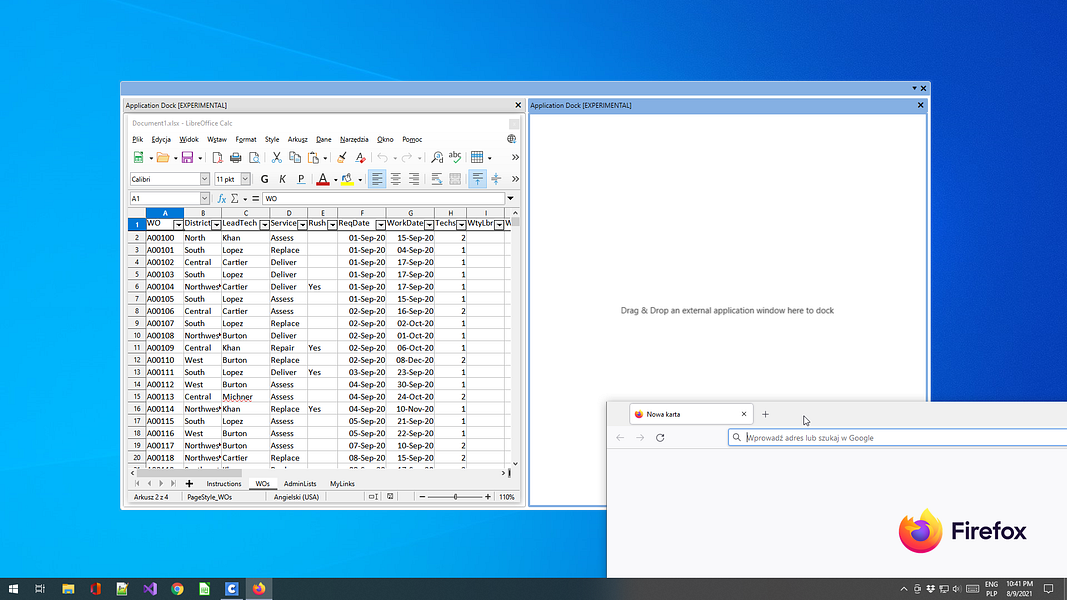Screen dimensions: 1067x600
Task: Reload the page in Firefox
Action: click(x=660, y=438)
